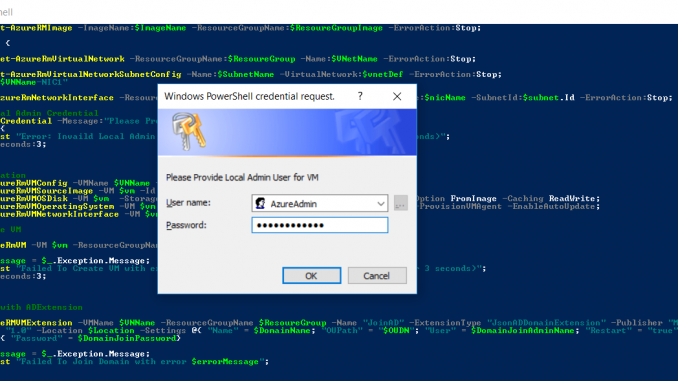Click the keys icon in dialog banner

pyautogui.click(x=189, y=131)
